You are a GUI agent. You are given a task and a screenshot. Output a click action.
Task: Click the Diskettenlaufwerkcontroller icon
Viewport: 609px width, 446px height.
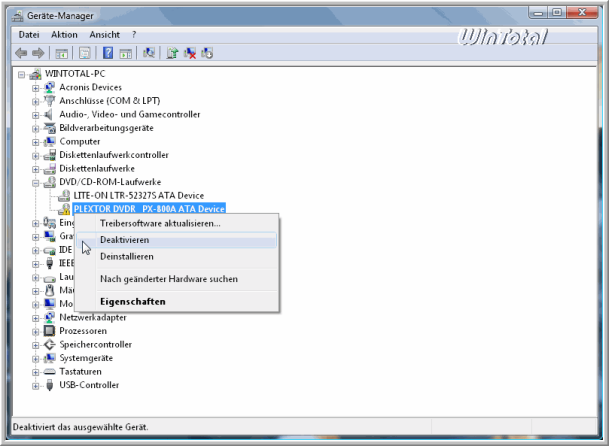[49, 155]
